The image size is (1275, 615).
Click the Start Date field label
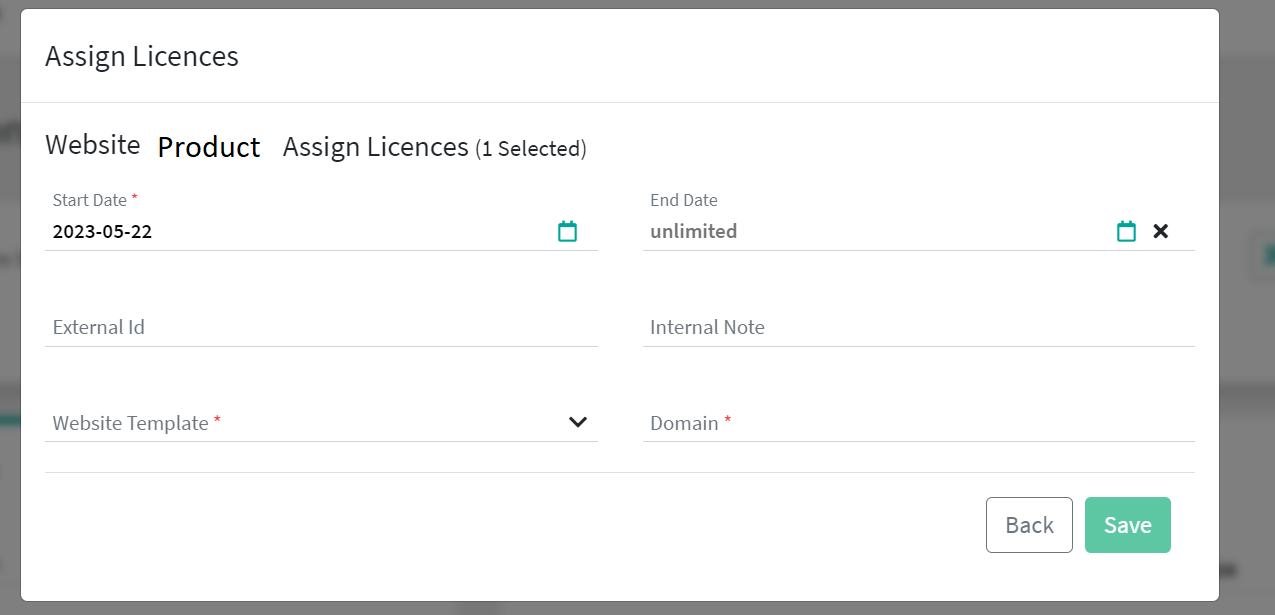[x=90, y=200]
